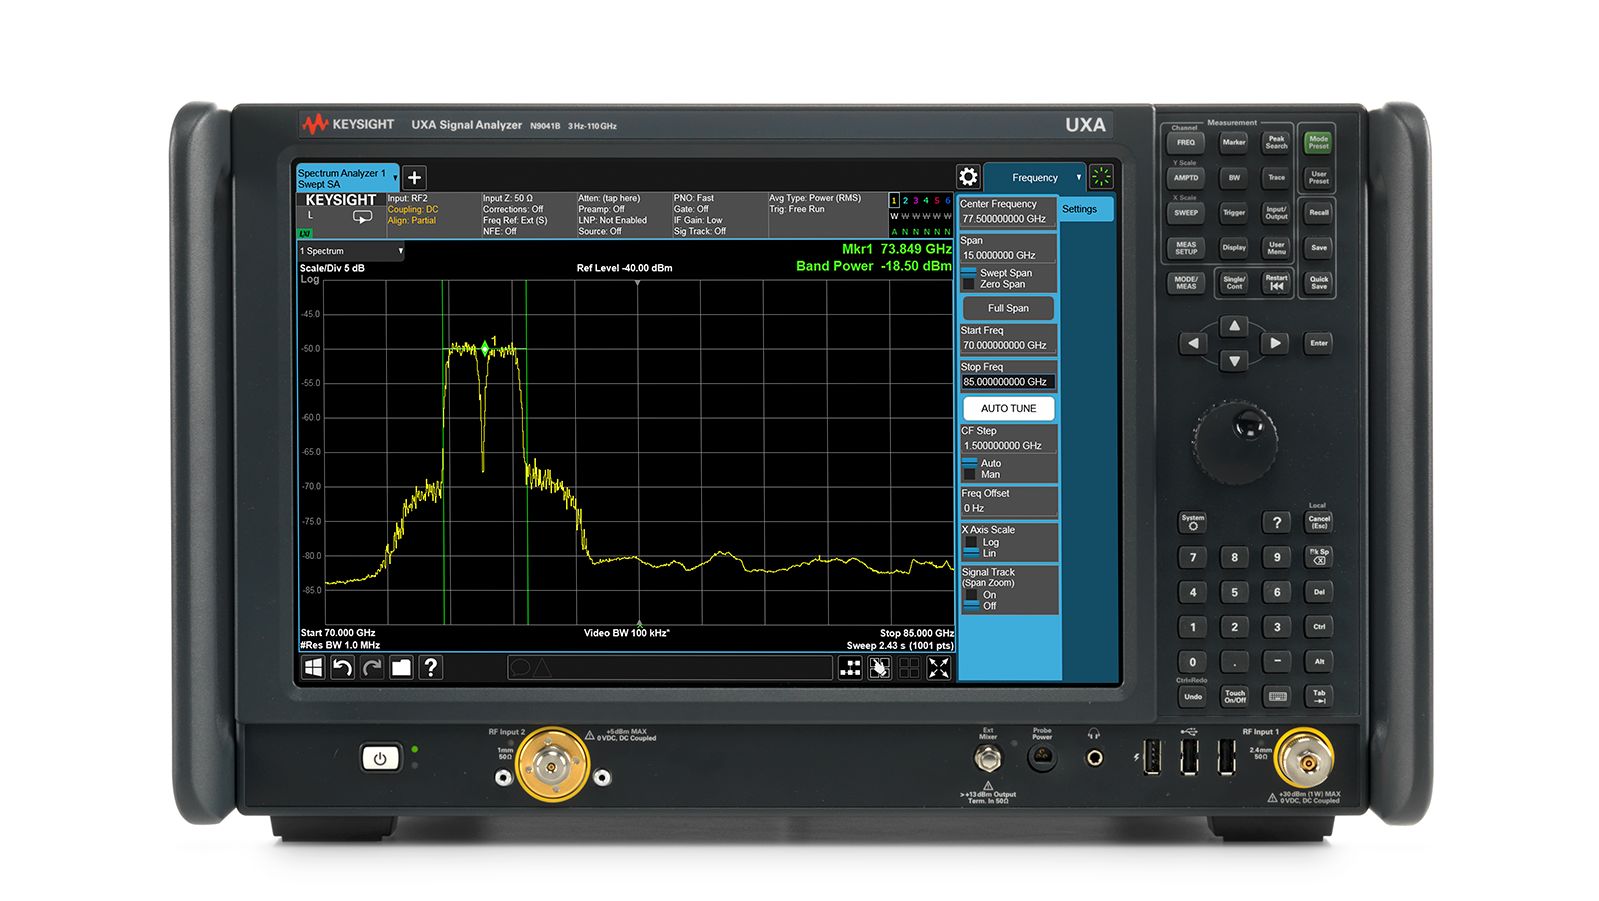The width and height of the screenshot is (1599, 901).
Task: Expand Spectrum Analyzer 1 tab dropdown arrow
Action: [395, 178]
